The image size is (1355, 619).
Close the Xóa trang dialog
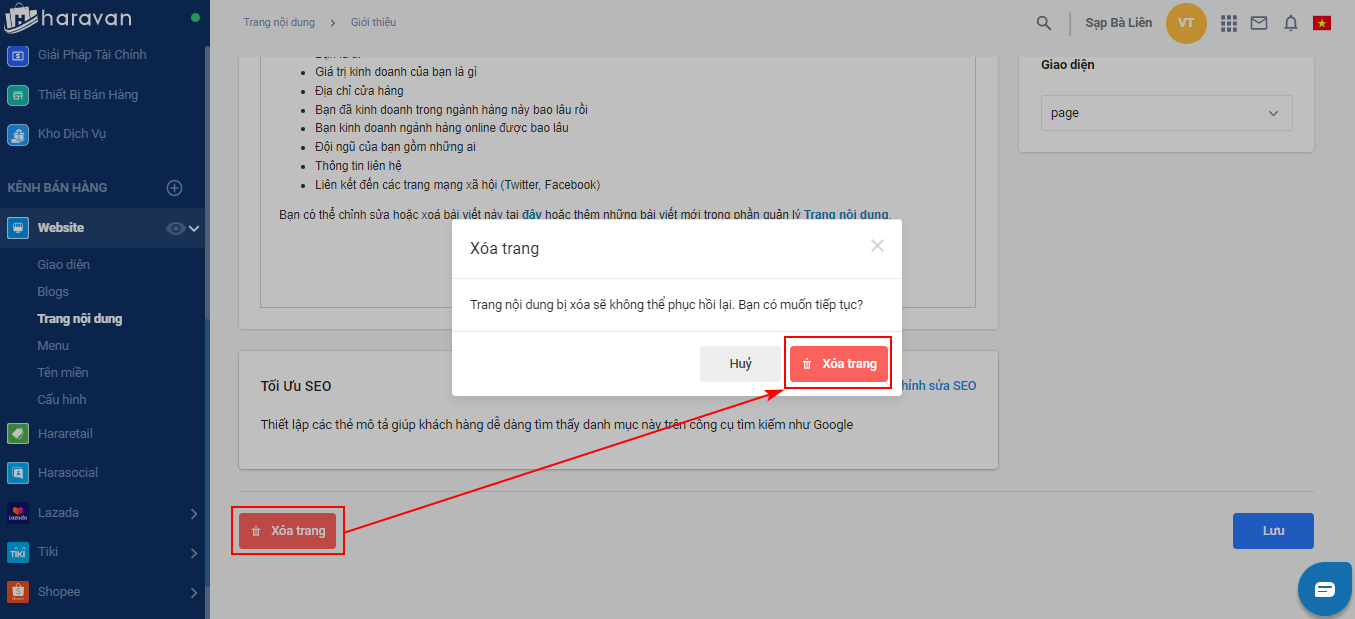click(877, 246)
